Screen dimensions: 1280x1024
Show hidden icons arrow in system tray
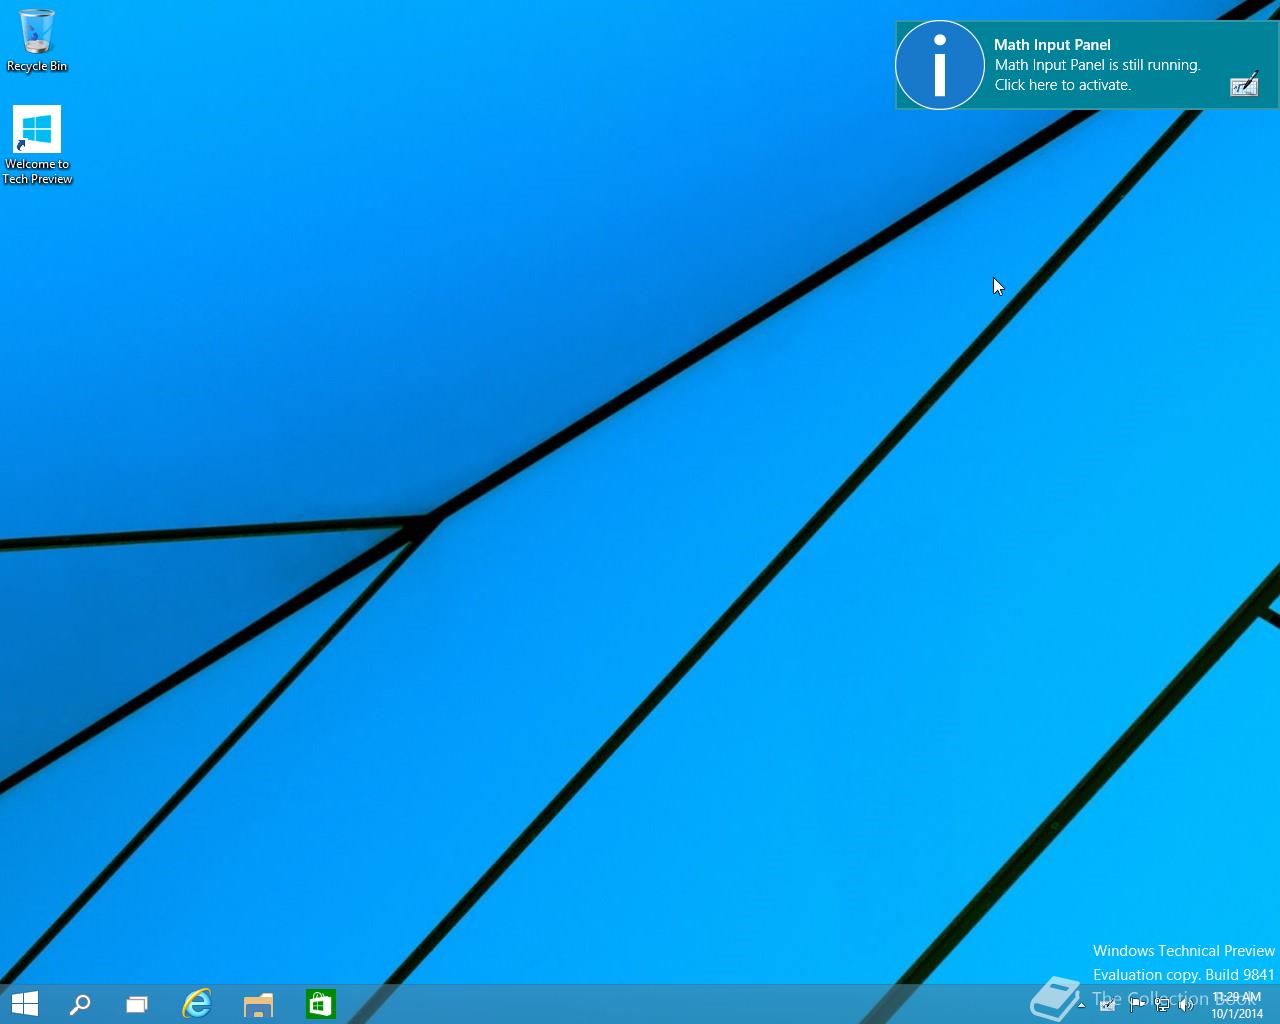click(1082, 1005)
